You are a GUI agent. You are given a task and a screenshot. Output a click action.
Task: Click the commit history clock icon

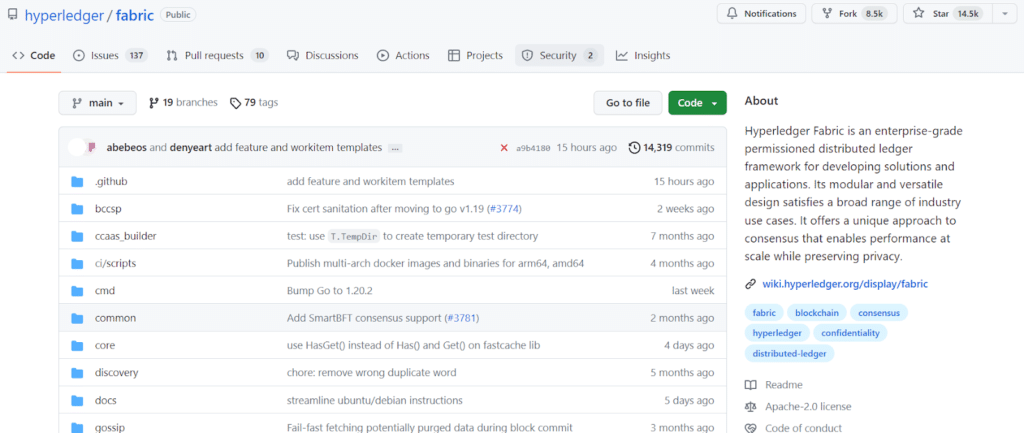point(634,148)
